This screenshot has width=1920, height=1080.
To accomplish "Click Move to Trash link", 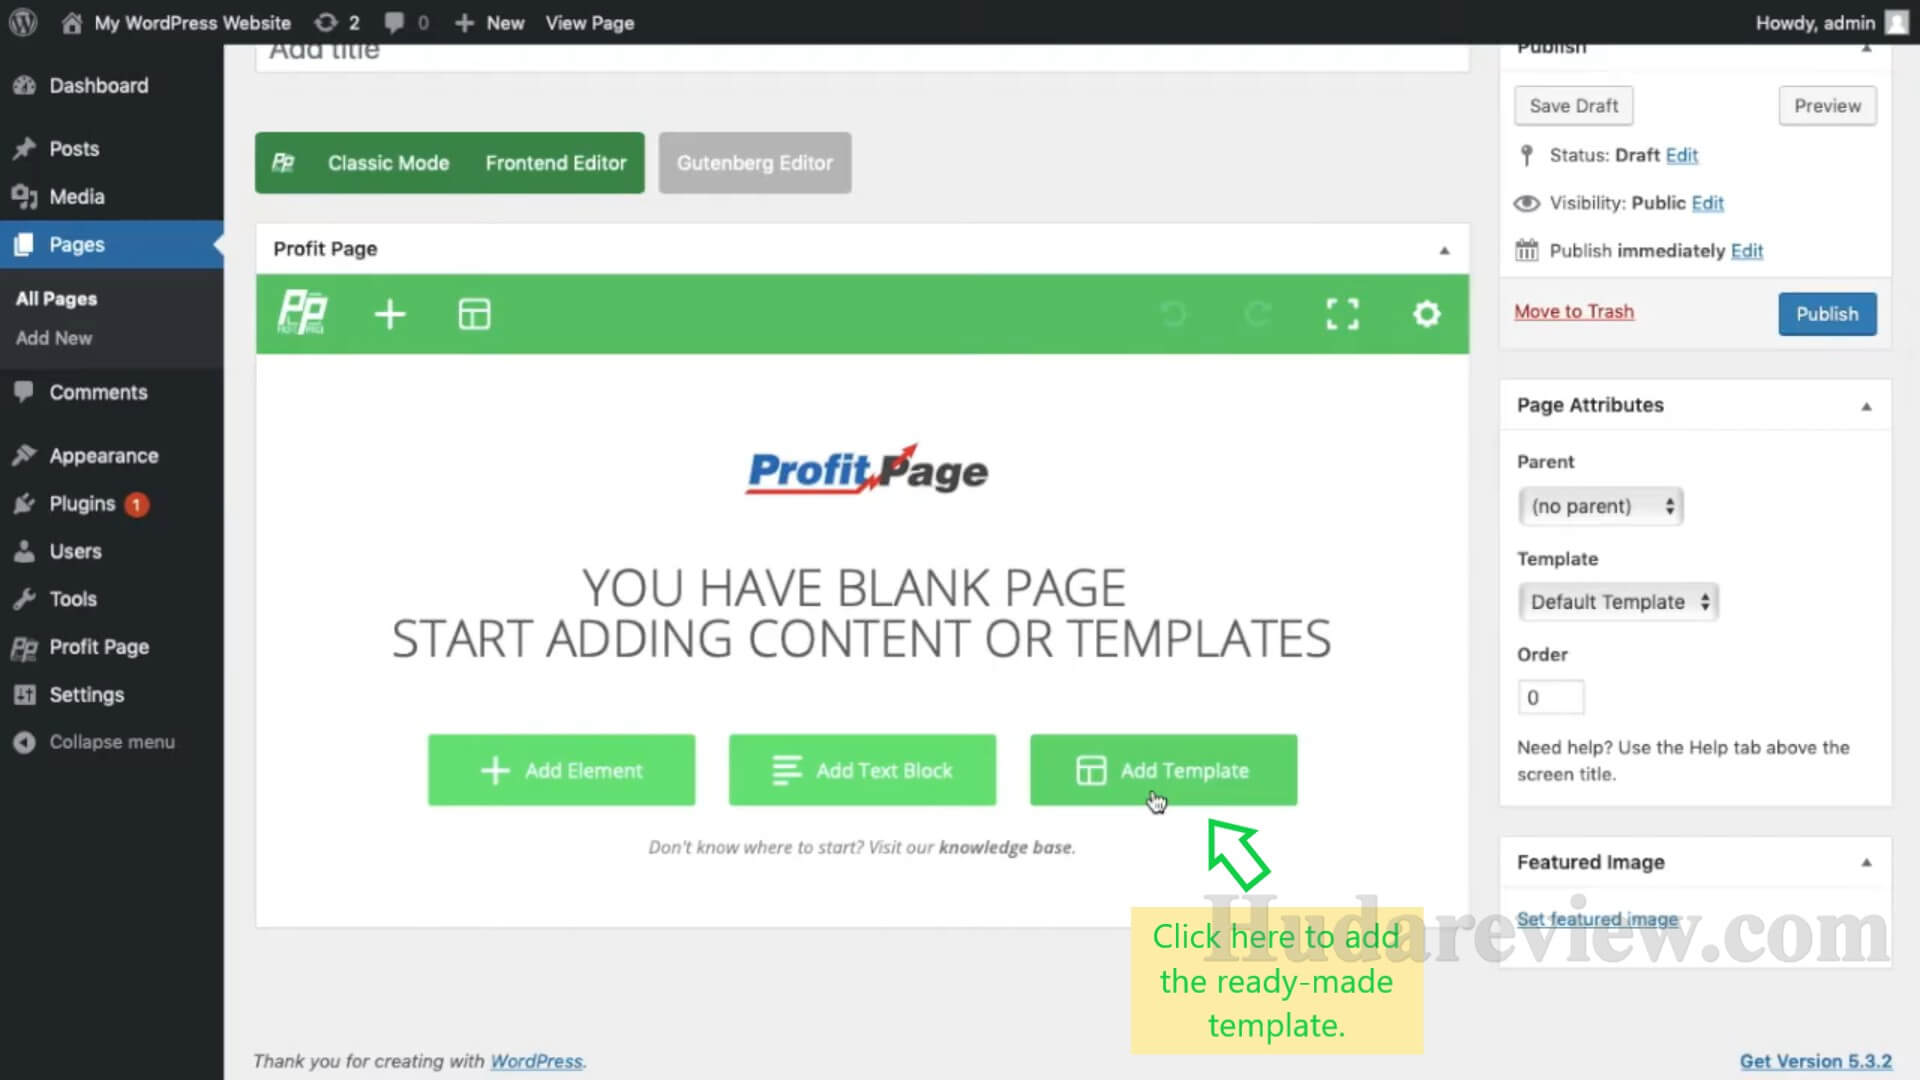I will click(1573, 311).
